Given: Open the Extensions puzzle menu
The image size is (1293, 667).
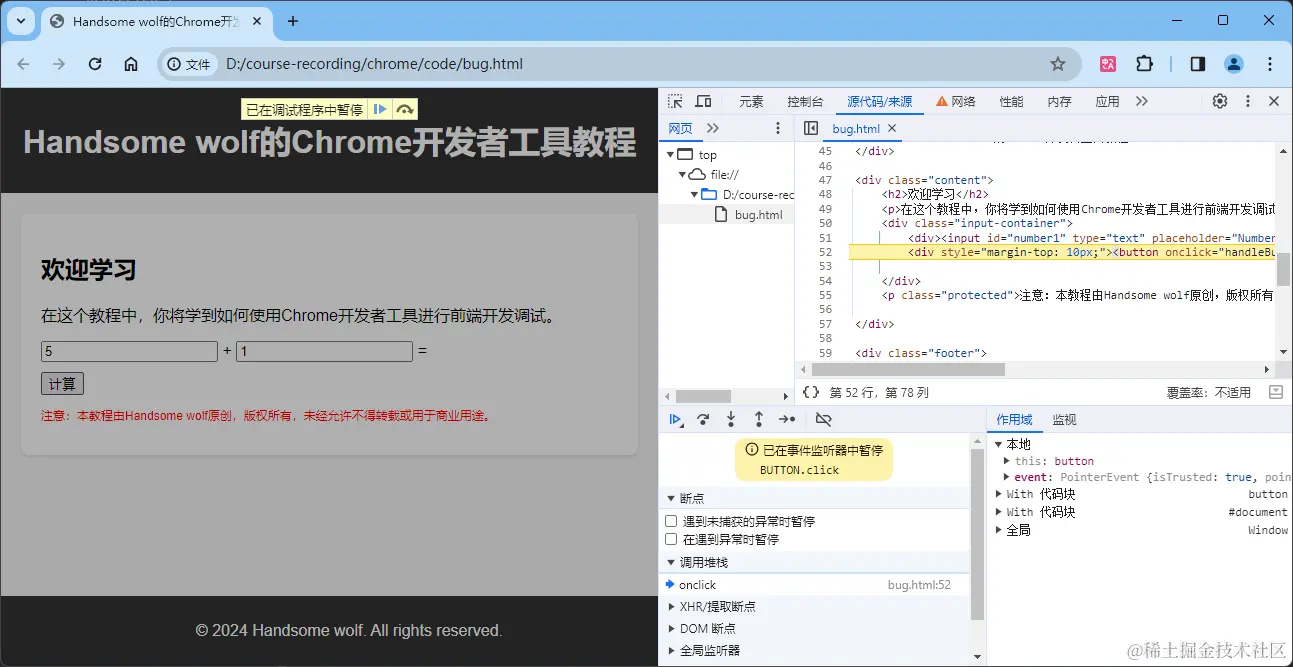Looking at the screenshot, I should coord(1145,64).
